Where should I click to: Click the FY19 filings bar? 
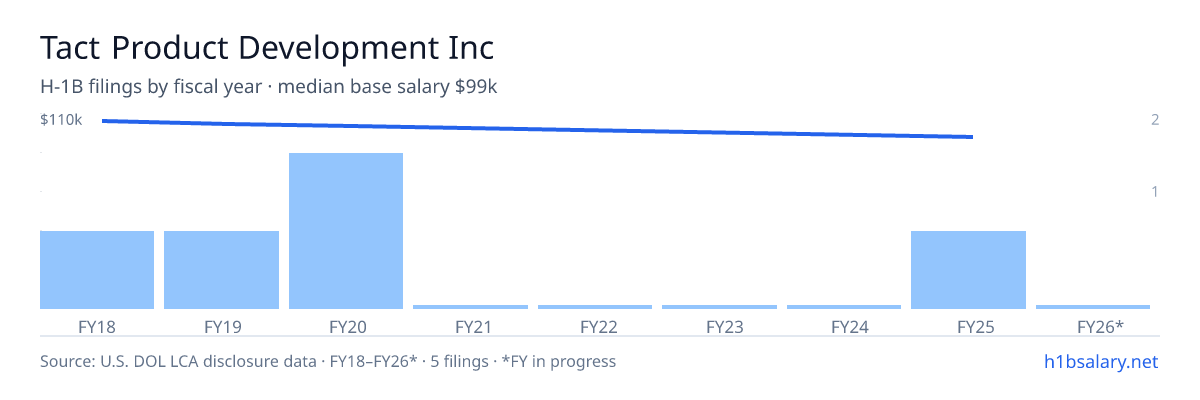(x=221, y=270)
